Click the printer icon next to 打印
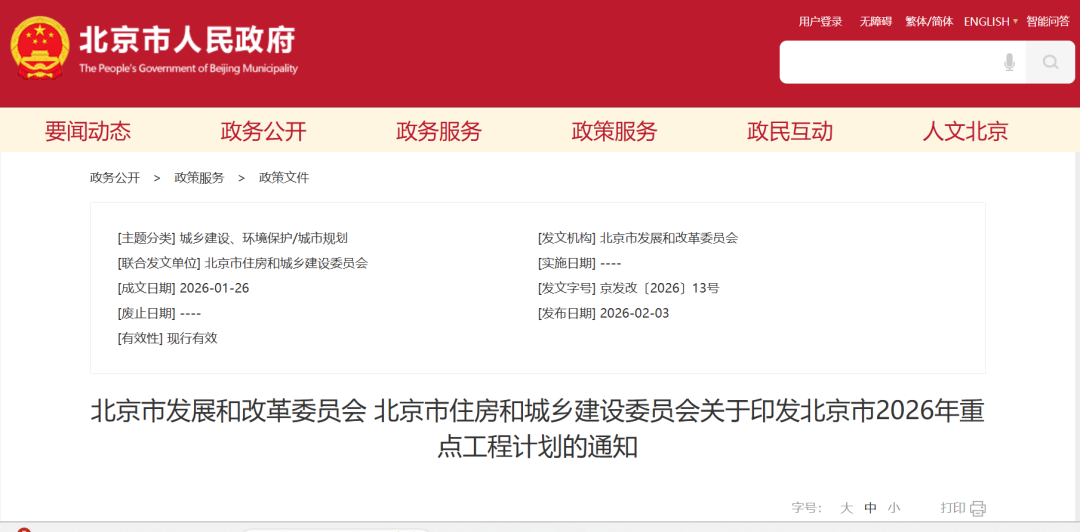Image resolution: width=1080 pixels, height=532 pixels. (978, 509)
